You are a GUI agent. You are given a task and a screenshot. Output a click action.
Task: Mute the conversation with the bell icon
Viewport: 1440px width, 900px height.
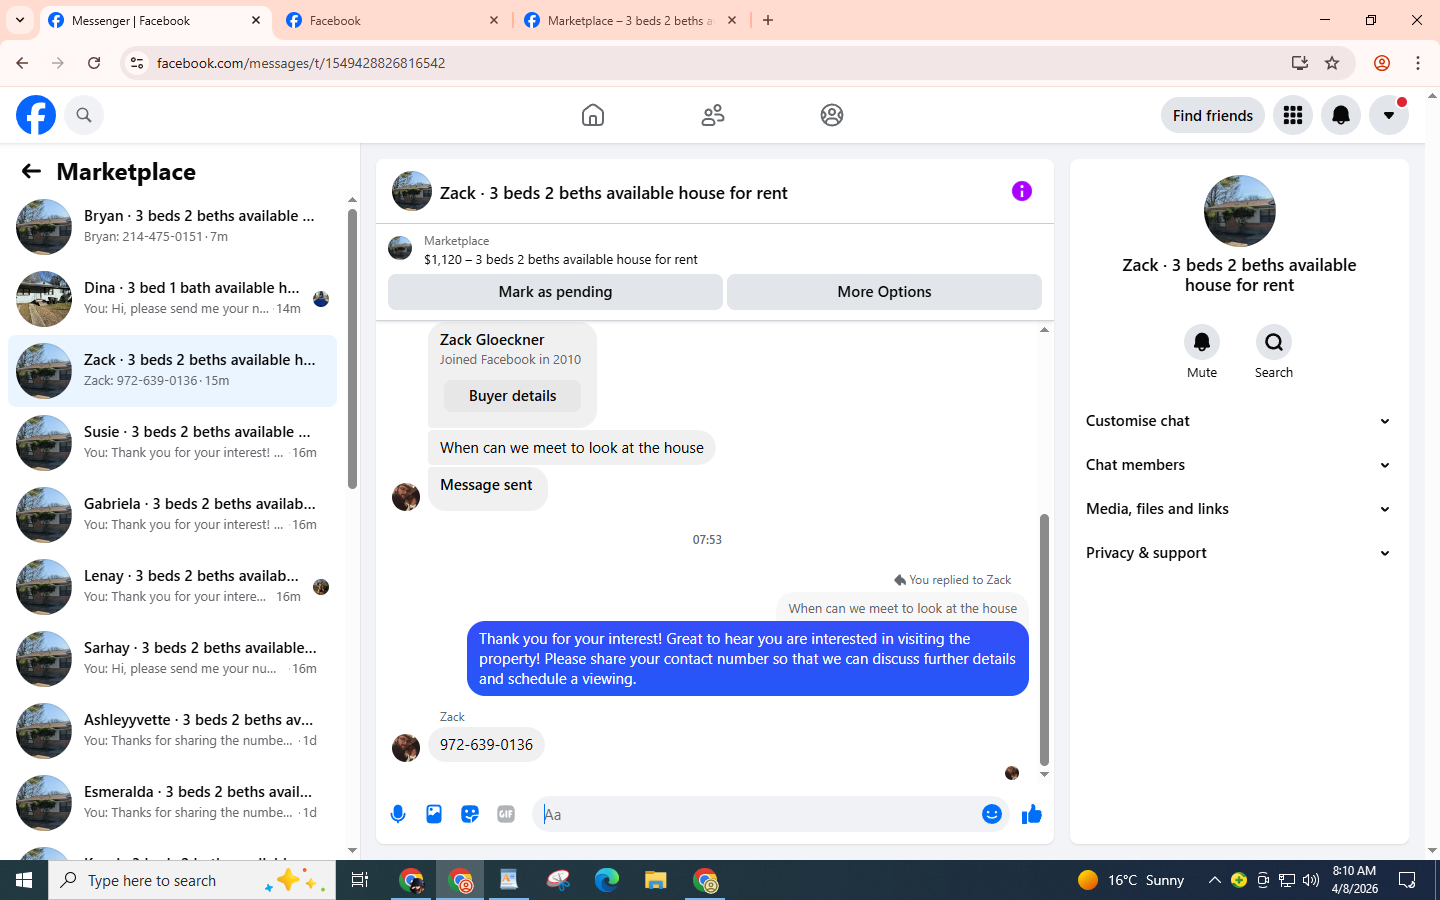(1202, 342)
